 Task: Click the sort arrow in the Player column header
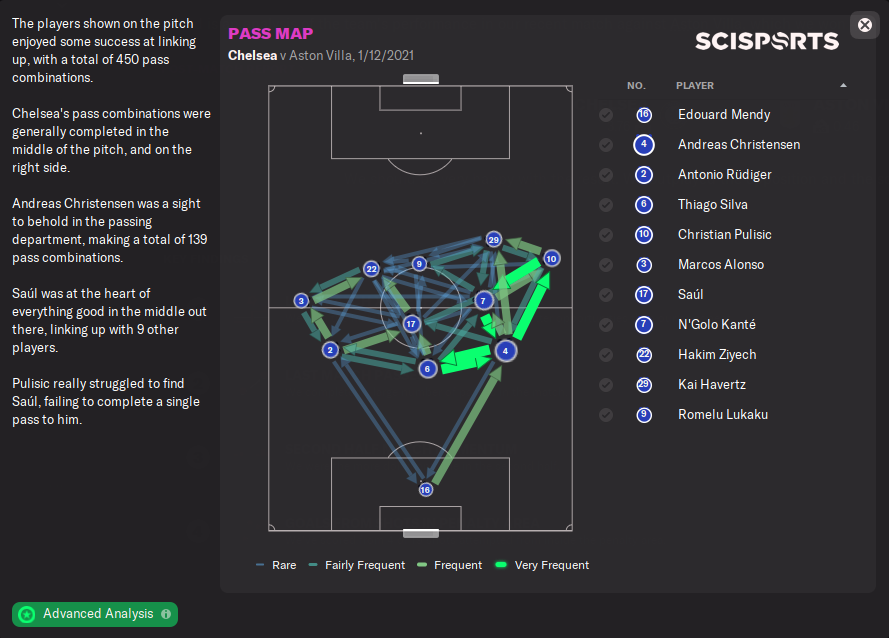click(843, 86)
